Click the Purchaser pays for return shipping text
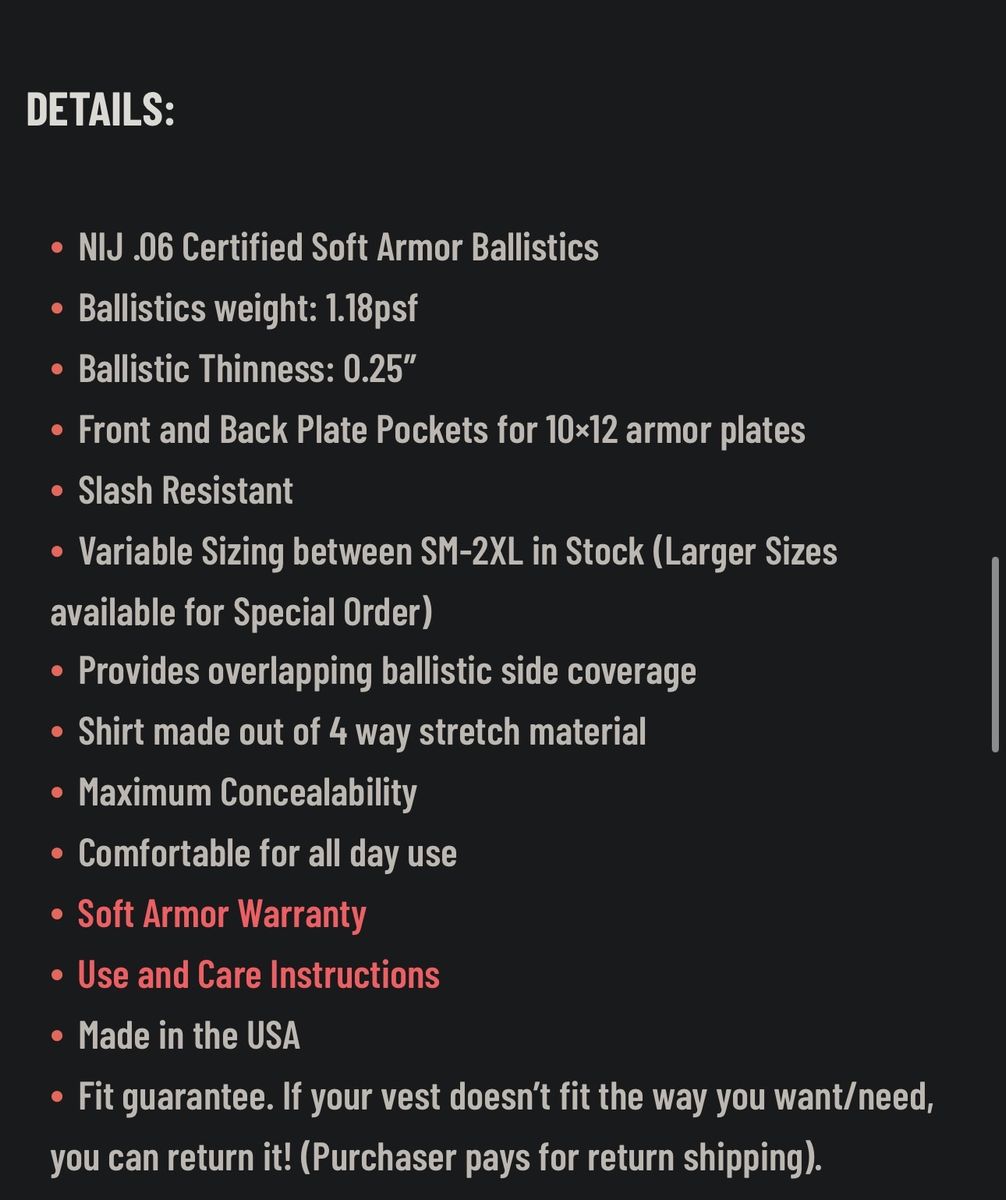Image resolution: width=1006 pixels, height=1200 pixels. click(560, 1158)
